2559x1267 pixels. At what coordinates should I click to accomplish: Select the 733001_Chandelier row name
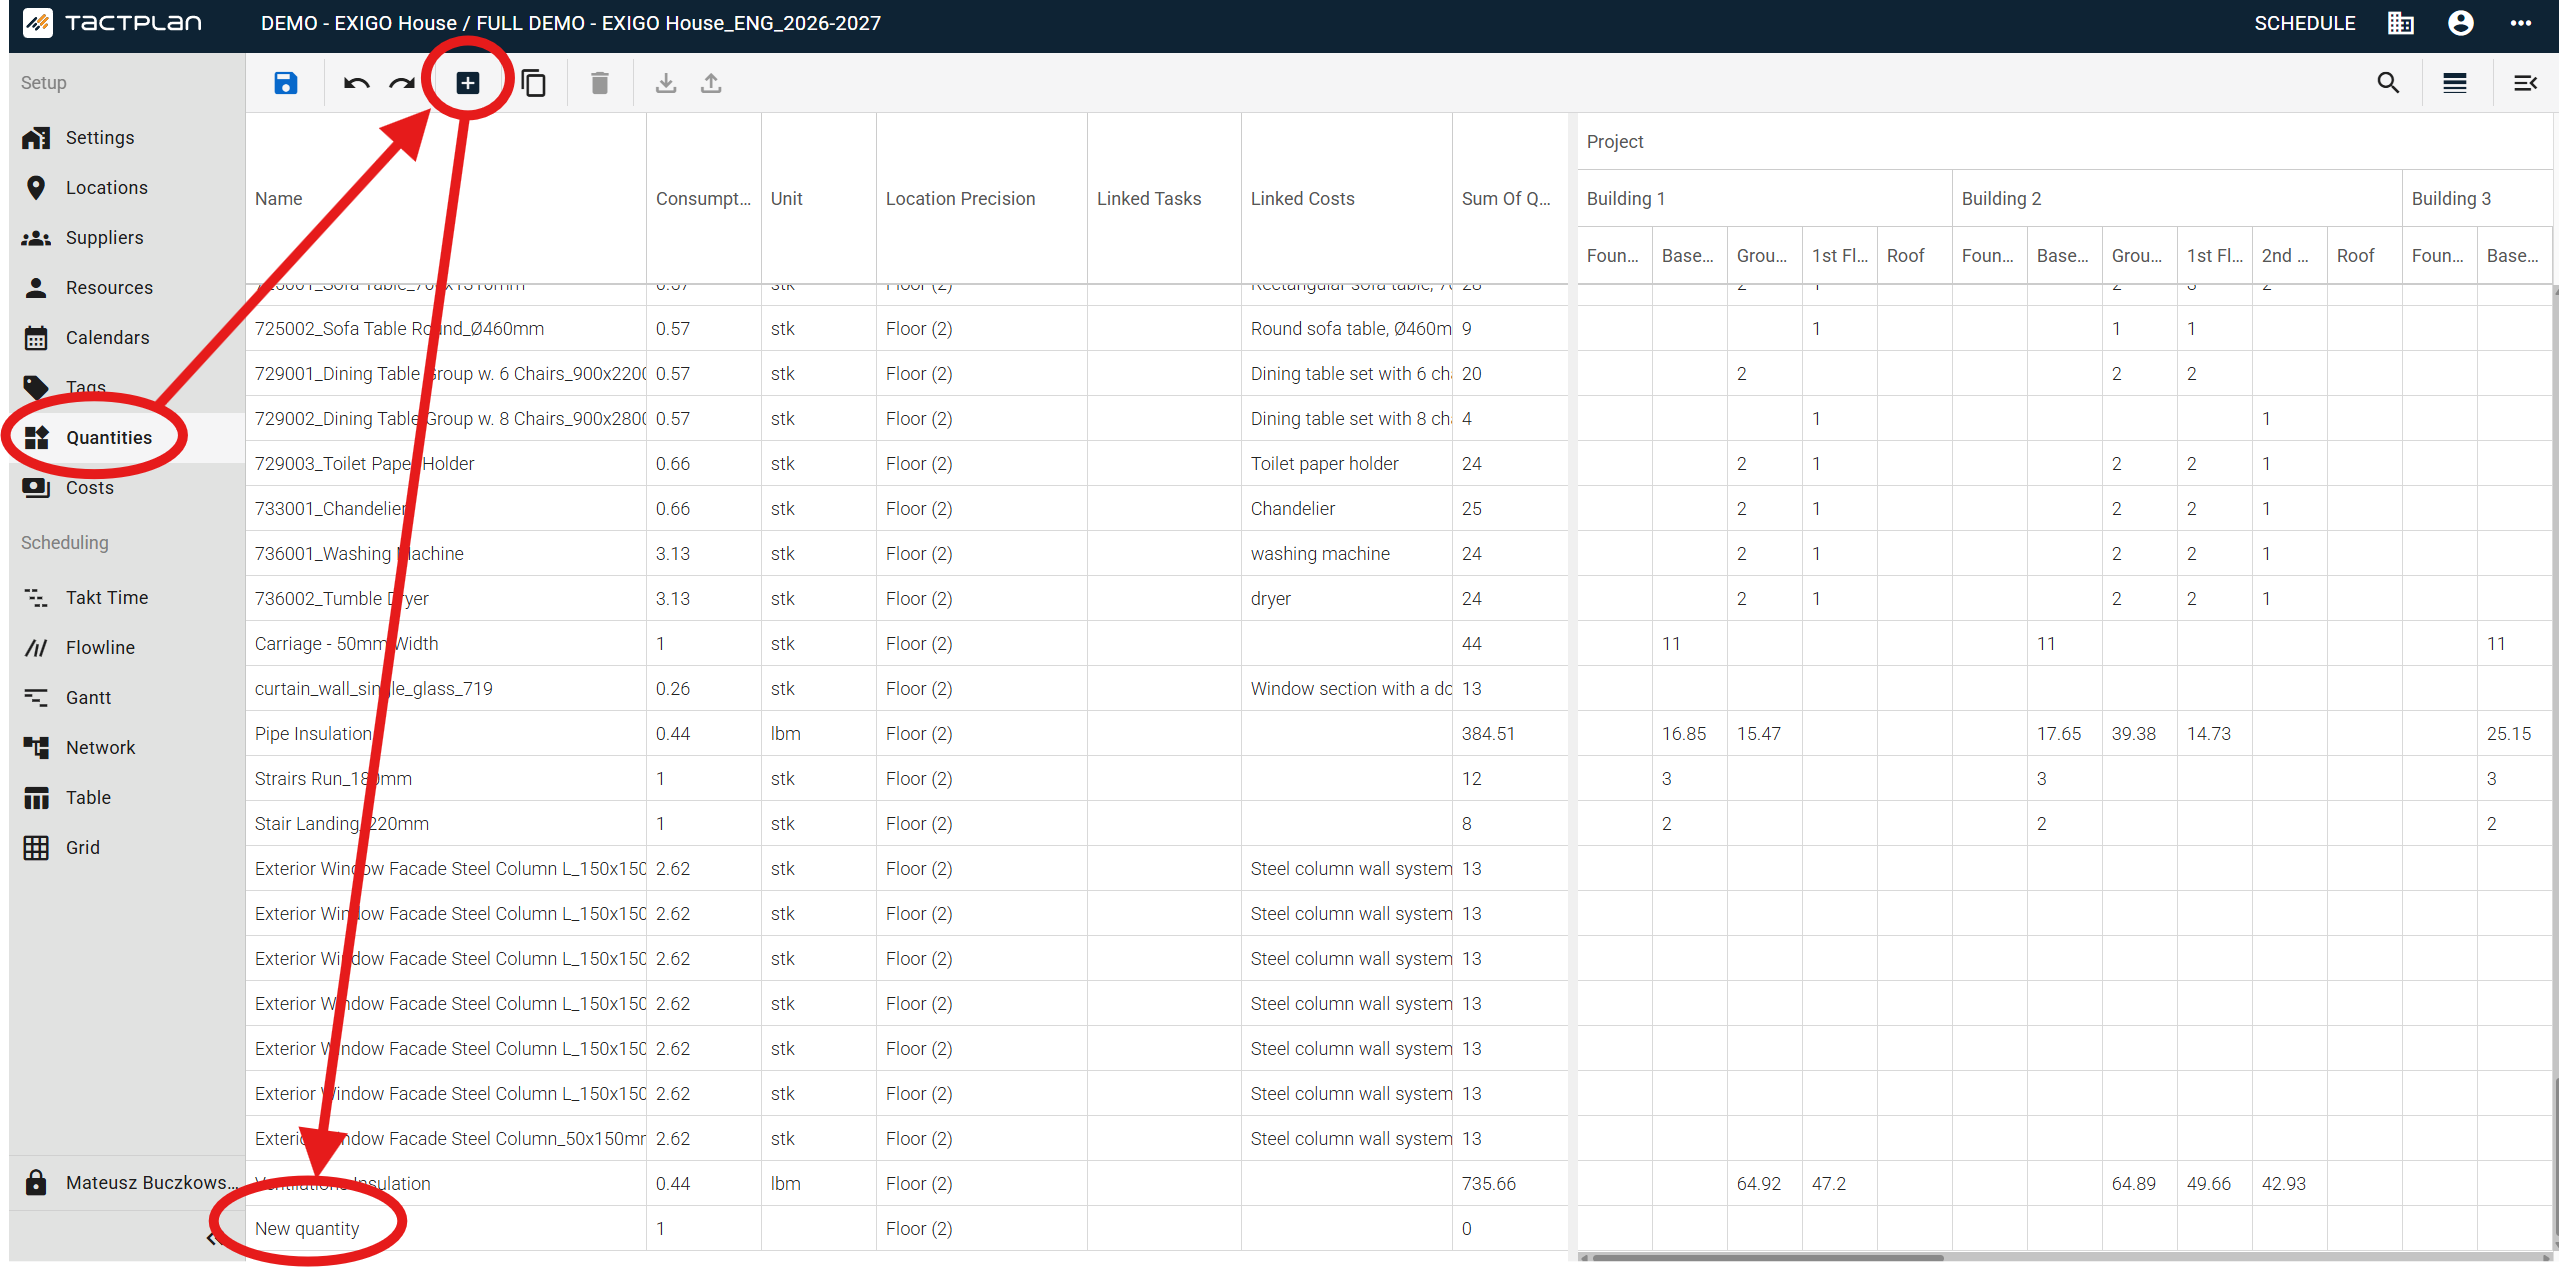pyautogui.click(x=446, y=509)
